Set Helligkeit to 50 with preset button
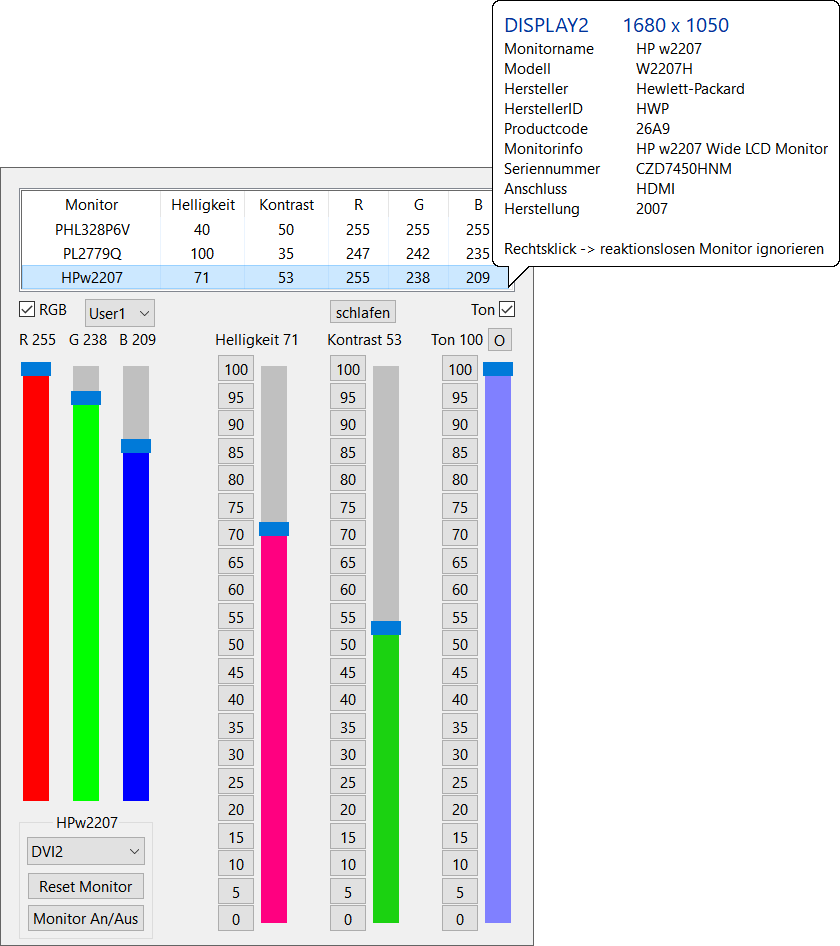This screenshot has width=840, height=946. point(236,644)
